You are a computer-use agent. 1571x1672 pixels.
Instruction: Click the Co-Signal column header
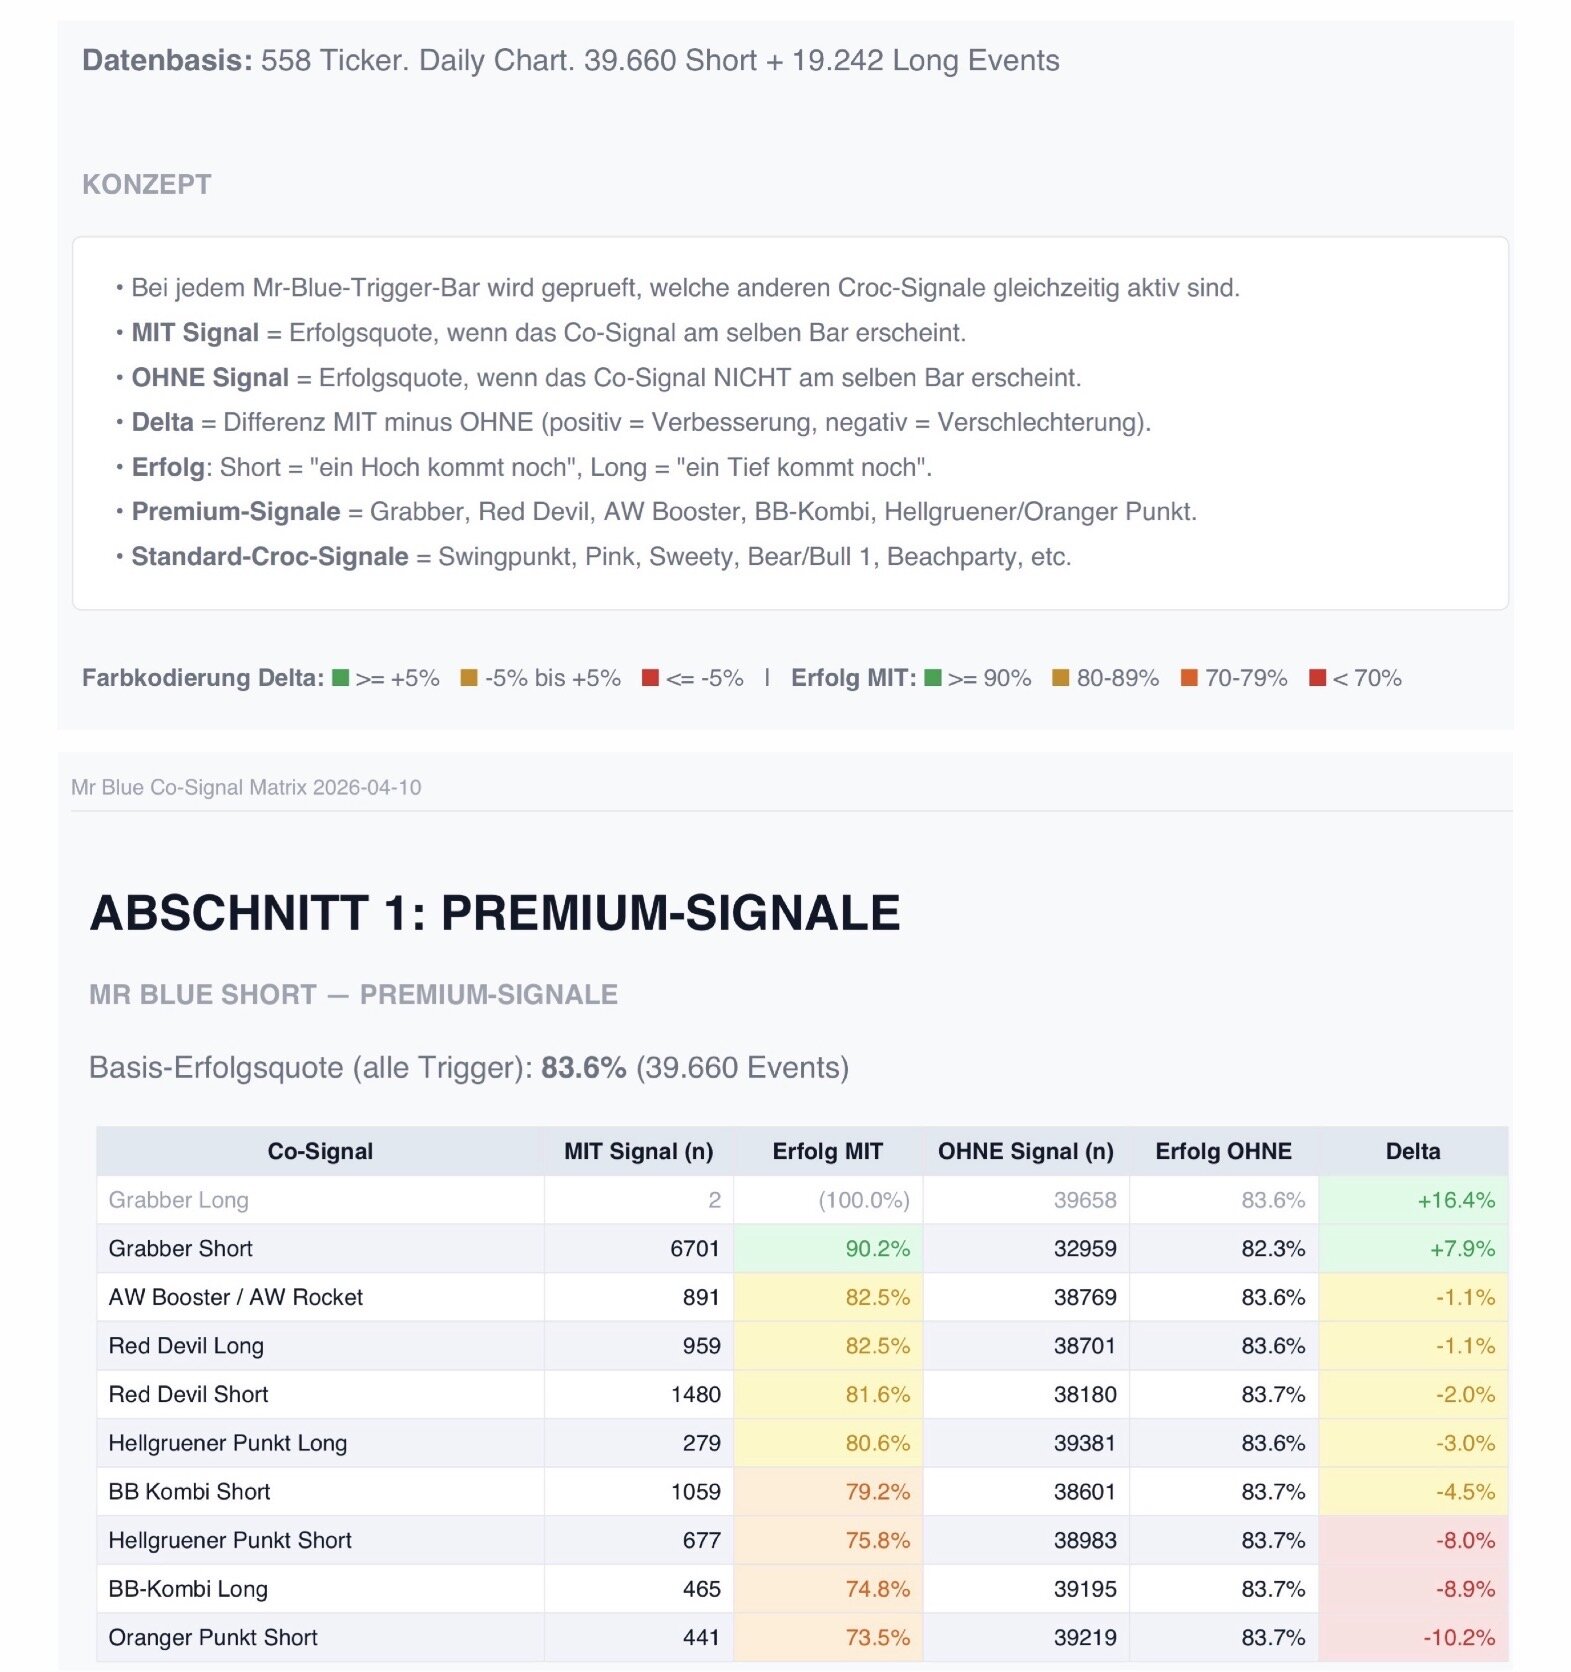320,1151
